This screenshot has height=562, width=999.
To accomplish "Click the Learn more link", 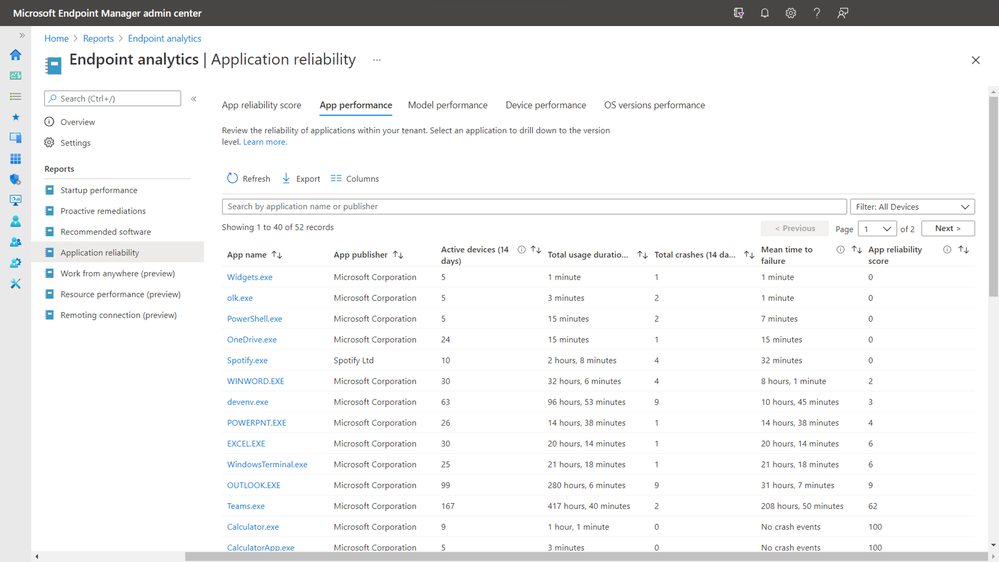I will (x=265, y=142).
